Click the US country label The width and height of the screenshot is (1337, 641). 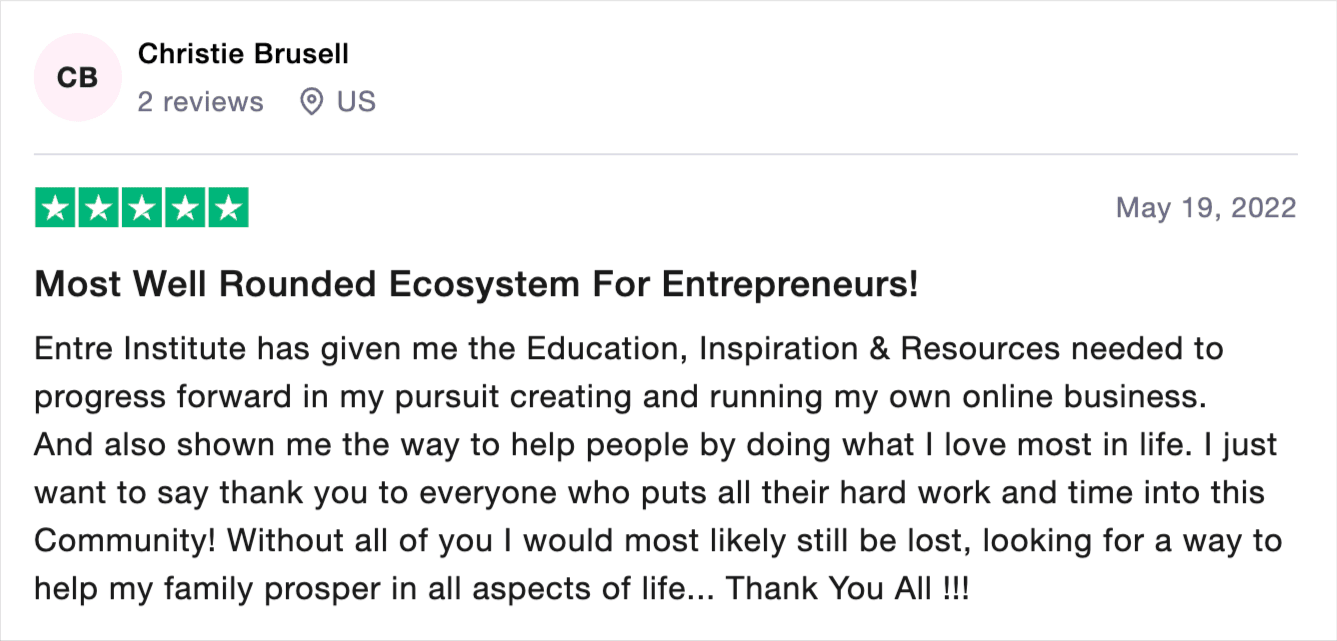(x=356, y=102)
